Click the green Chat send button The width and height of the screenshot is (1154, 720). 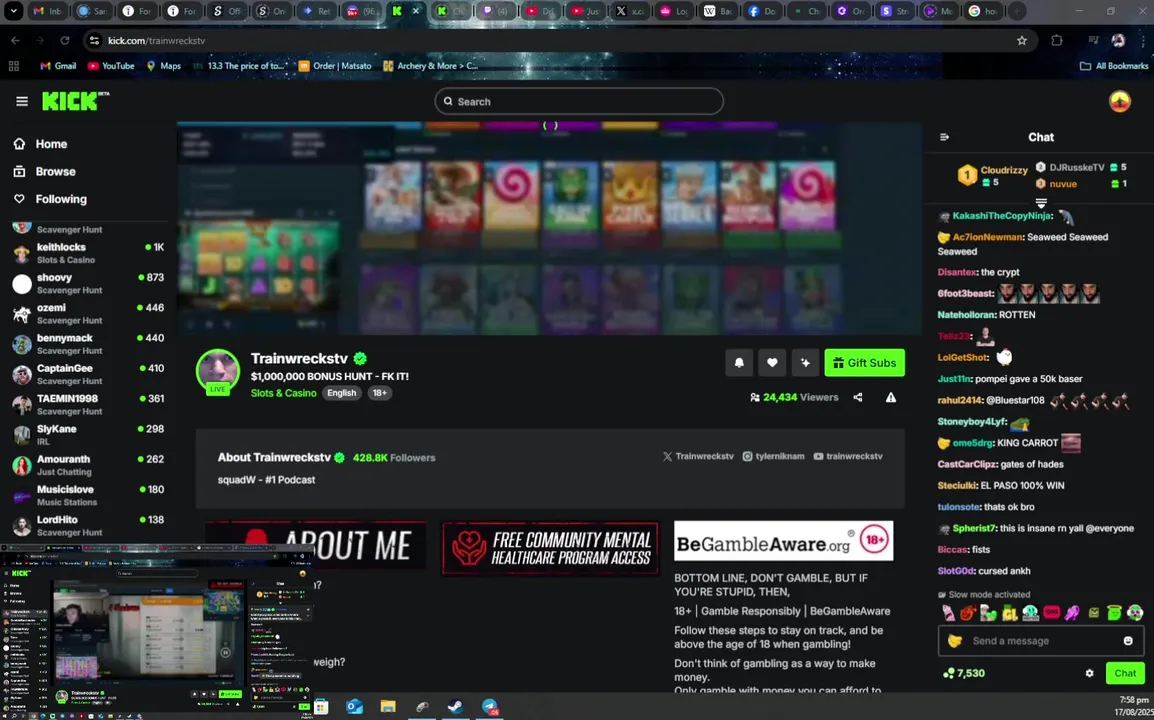tap(1125, 673)
